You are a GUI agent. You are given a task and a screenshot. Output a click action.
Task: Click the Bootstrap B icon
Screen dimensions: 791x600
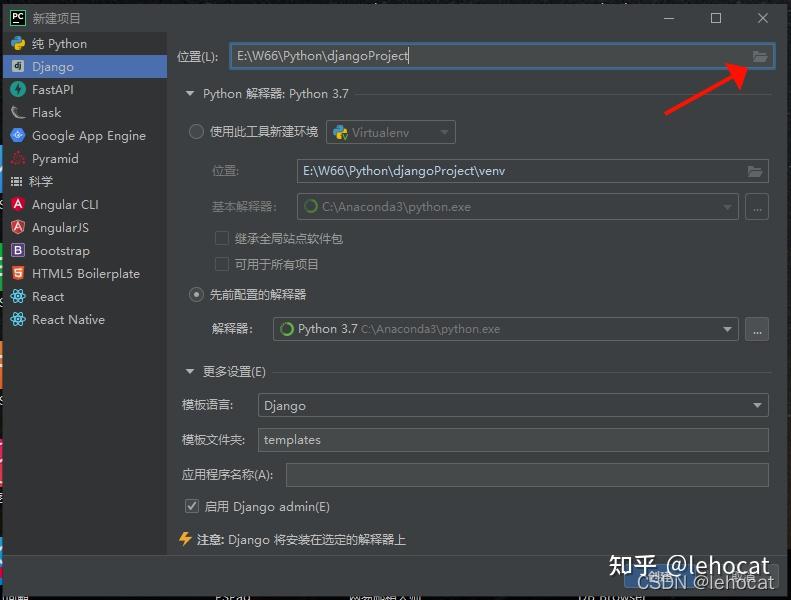pos(18,251)
